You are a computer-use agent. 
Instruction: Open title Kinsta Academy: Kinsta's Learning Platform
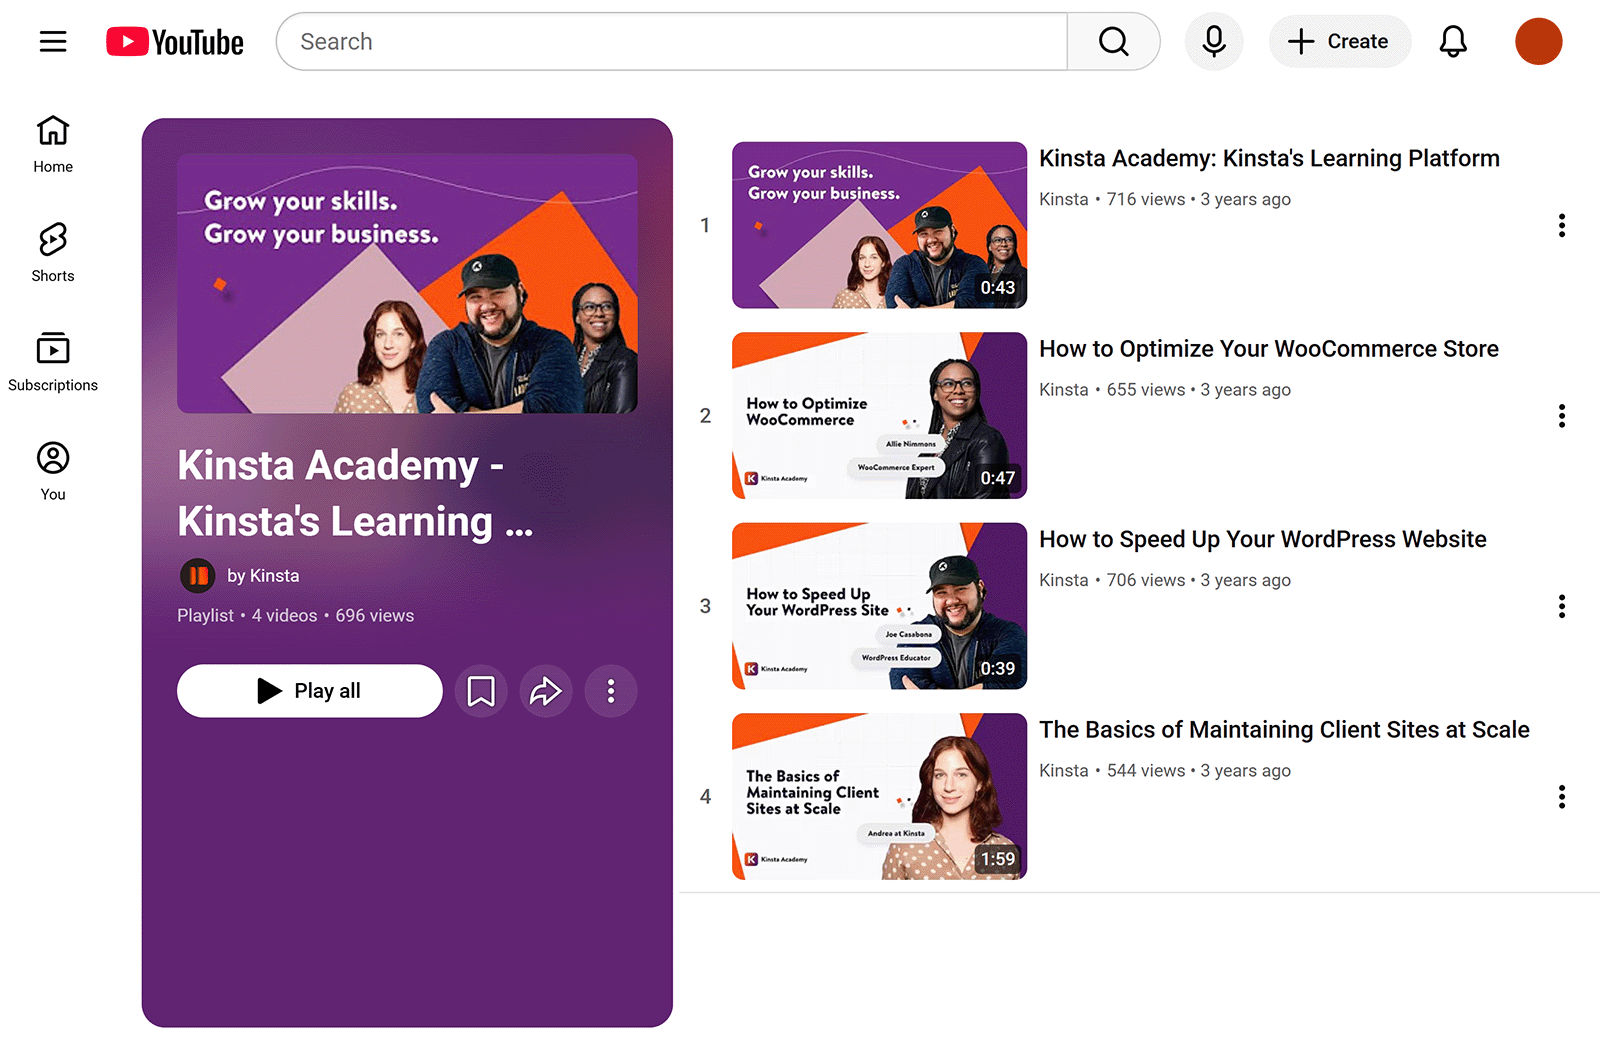(x=1269, y=159)
